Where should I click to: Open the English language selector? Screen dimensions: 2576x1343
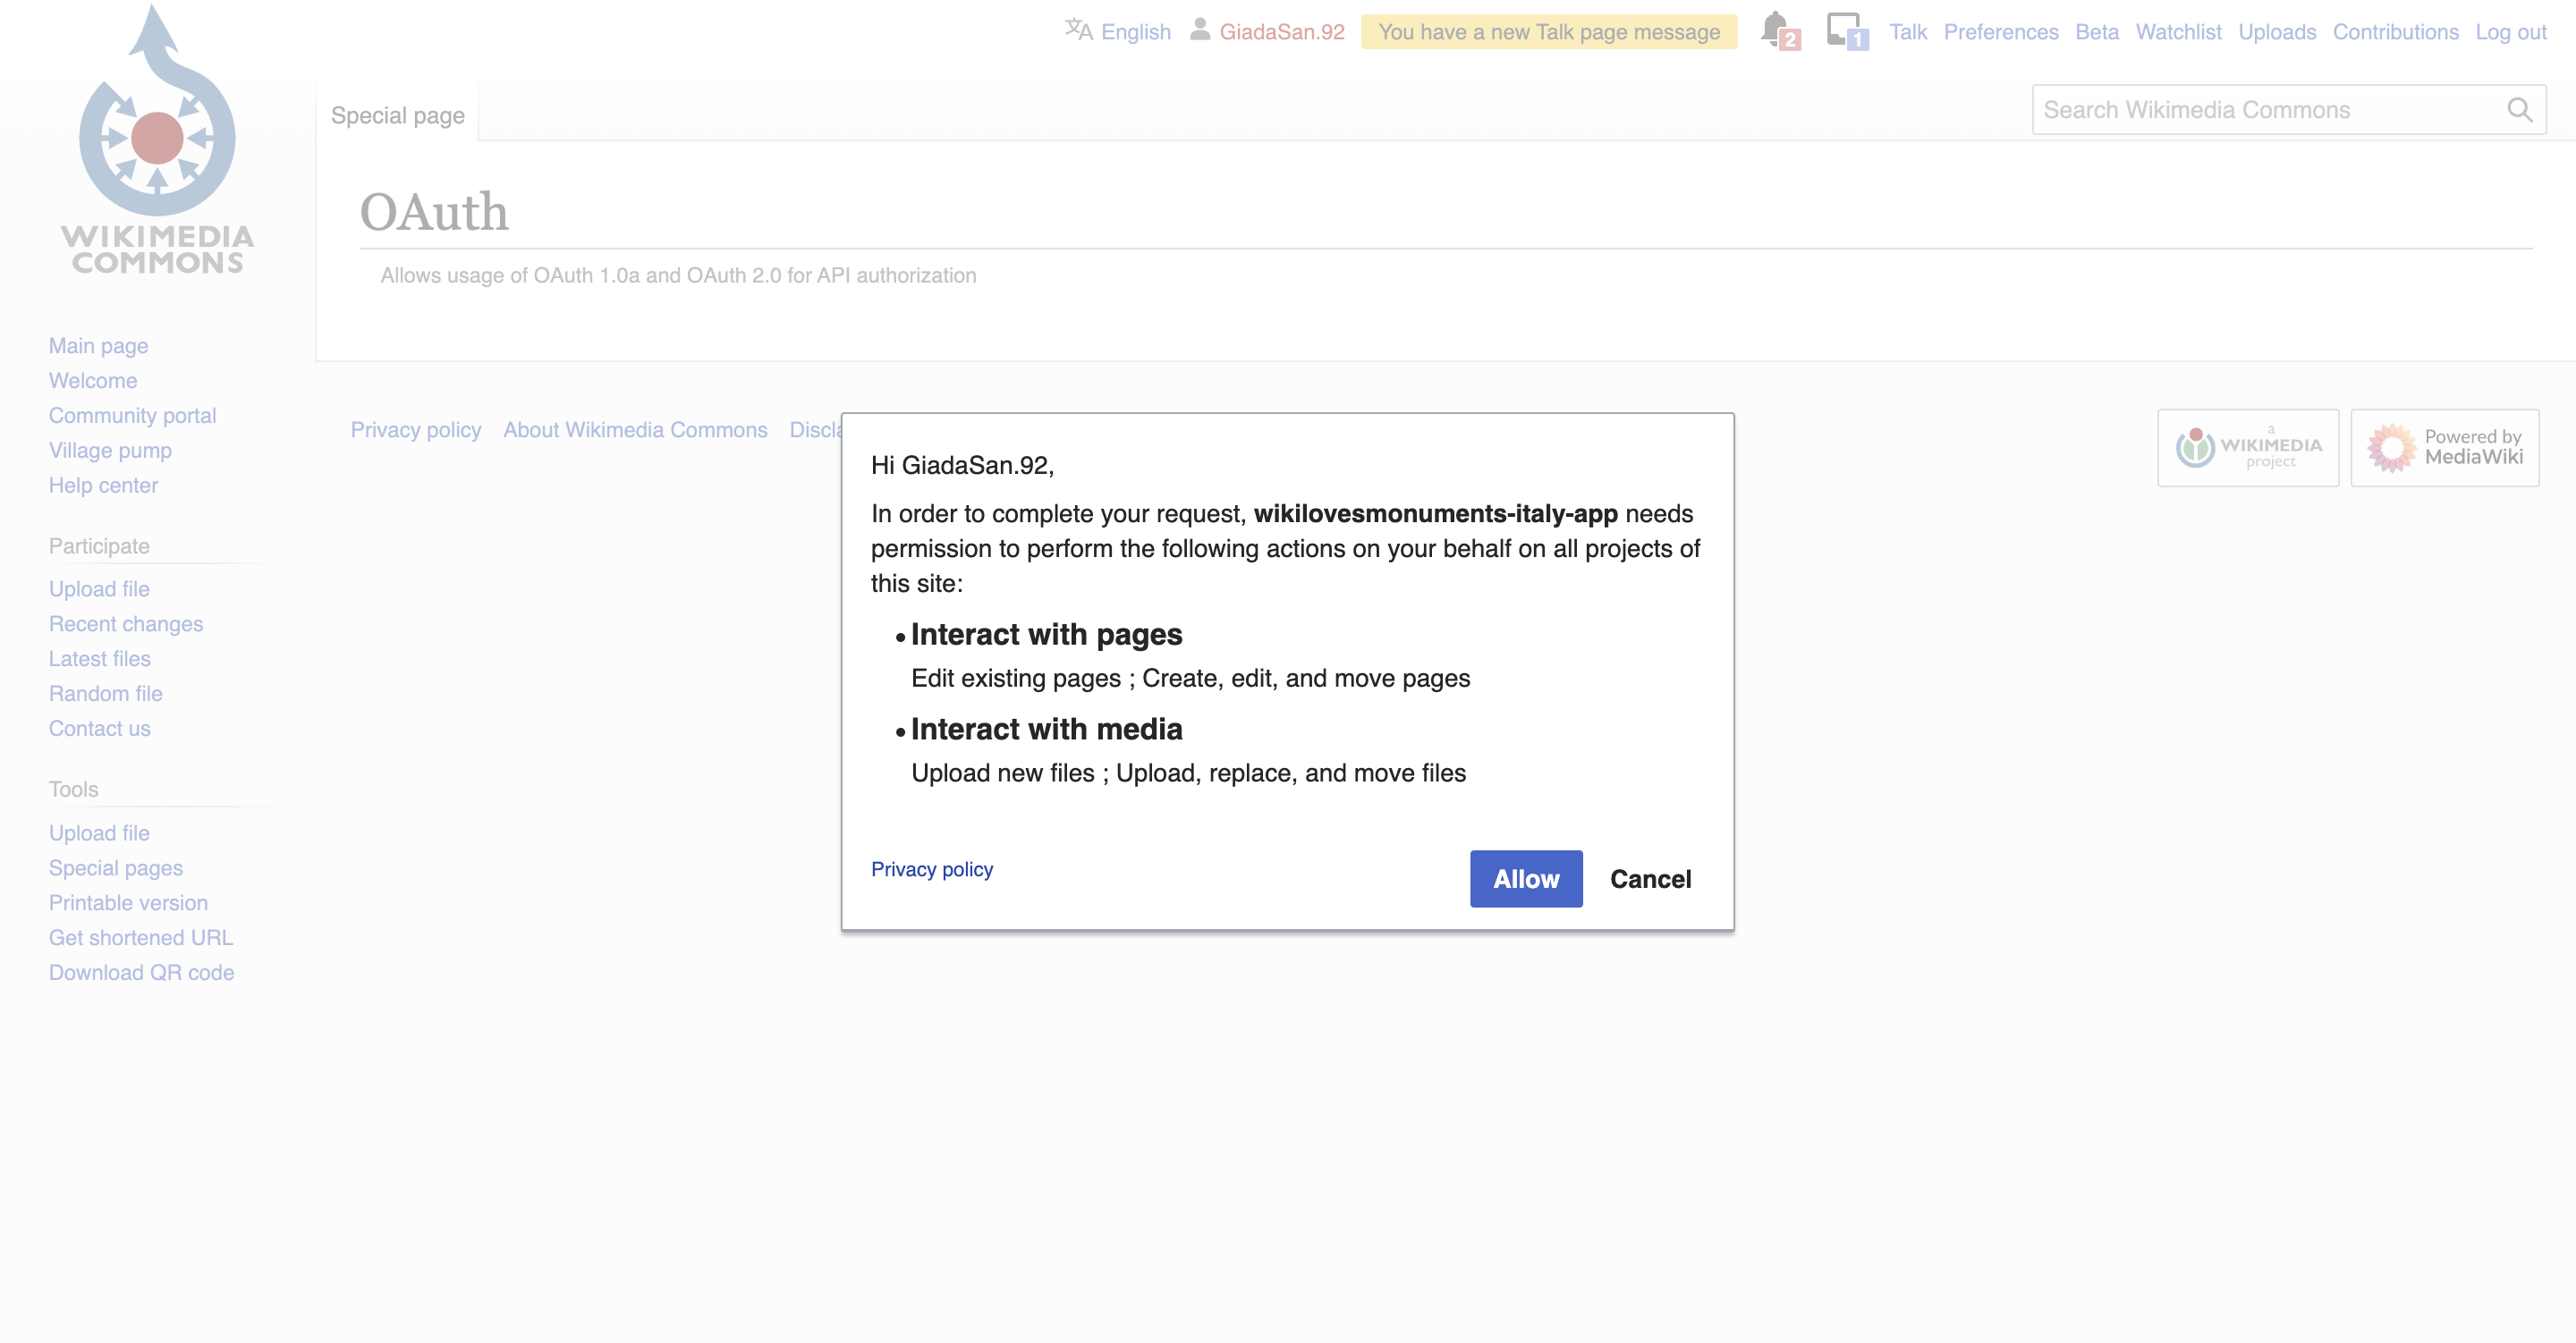(1135, 32)
